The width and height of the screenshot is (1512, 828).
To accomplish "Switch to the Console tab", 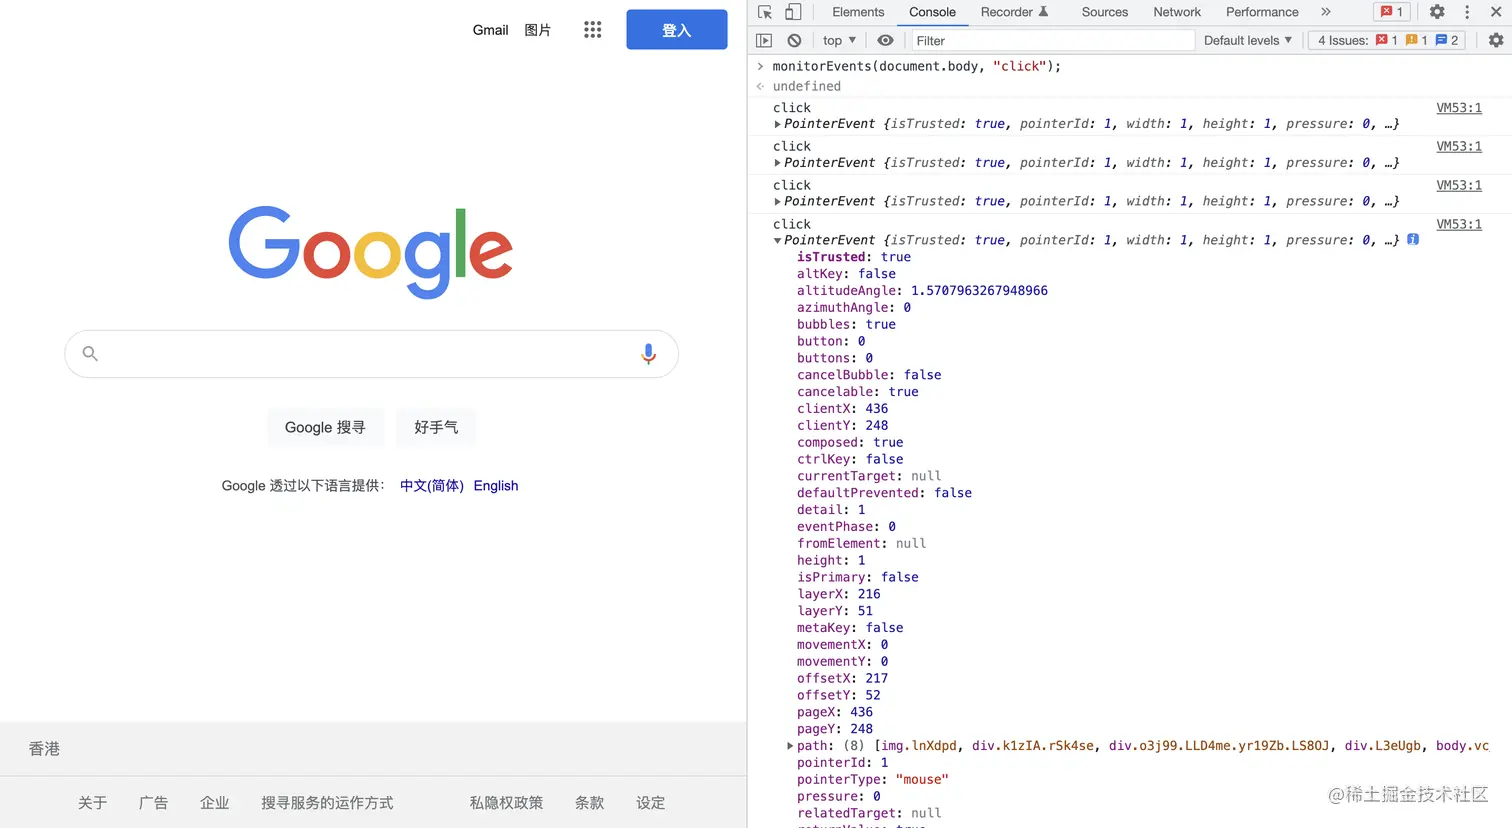I will click(932, 12).
